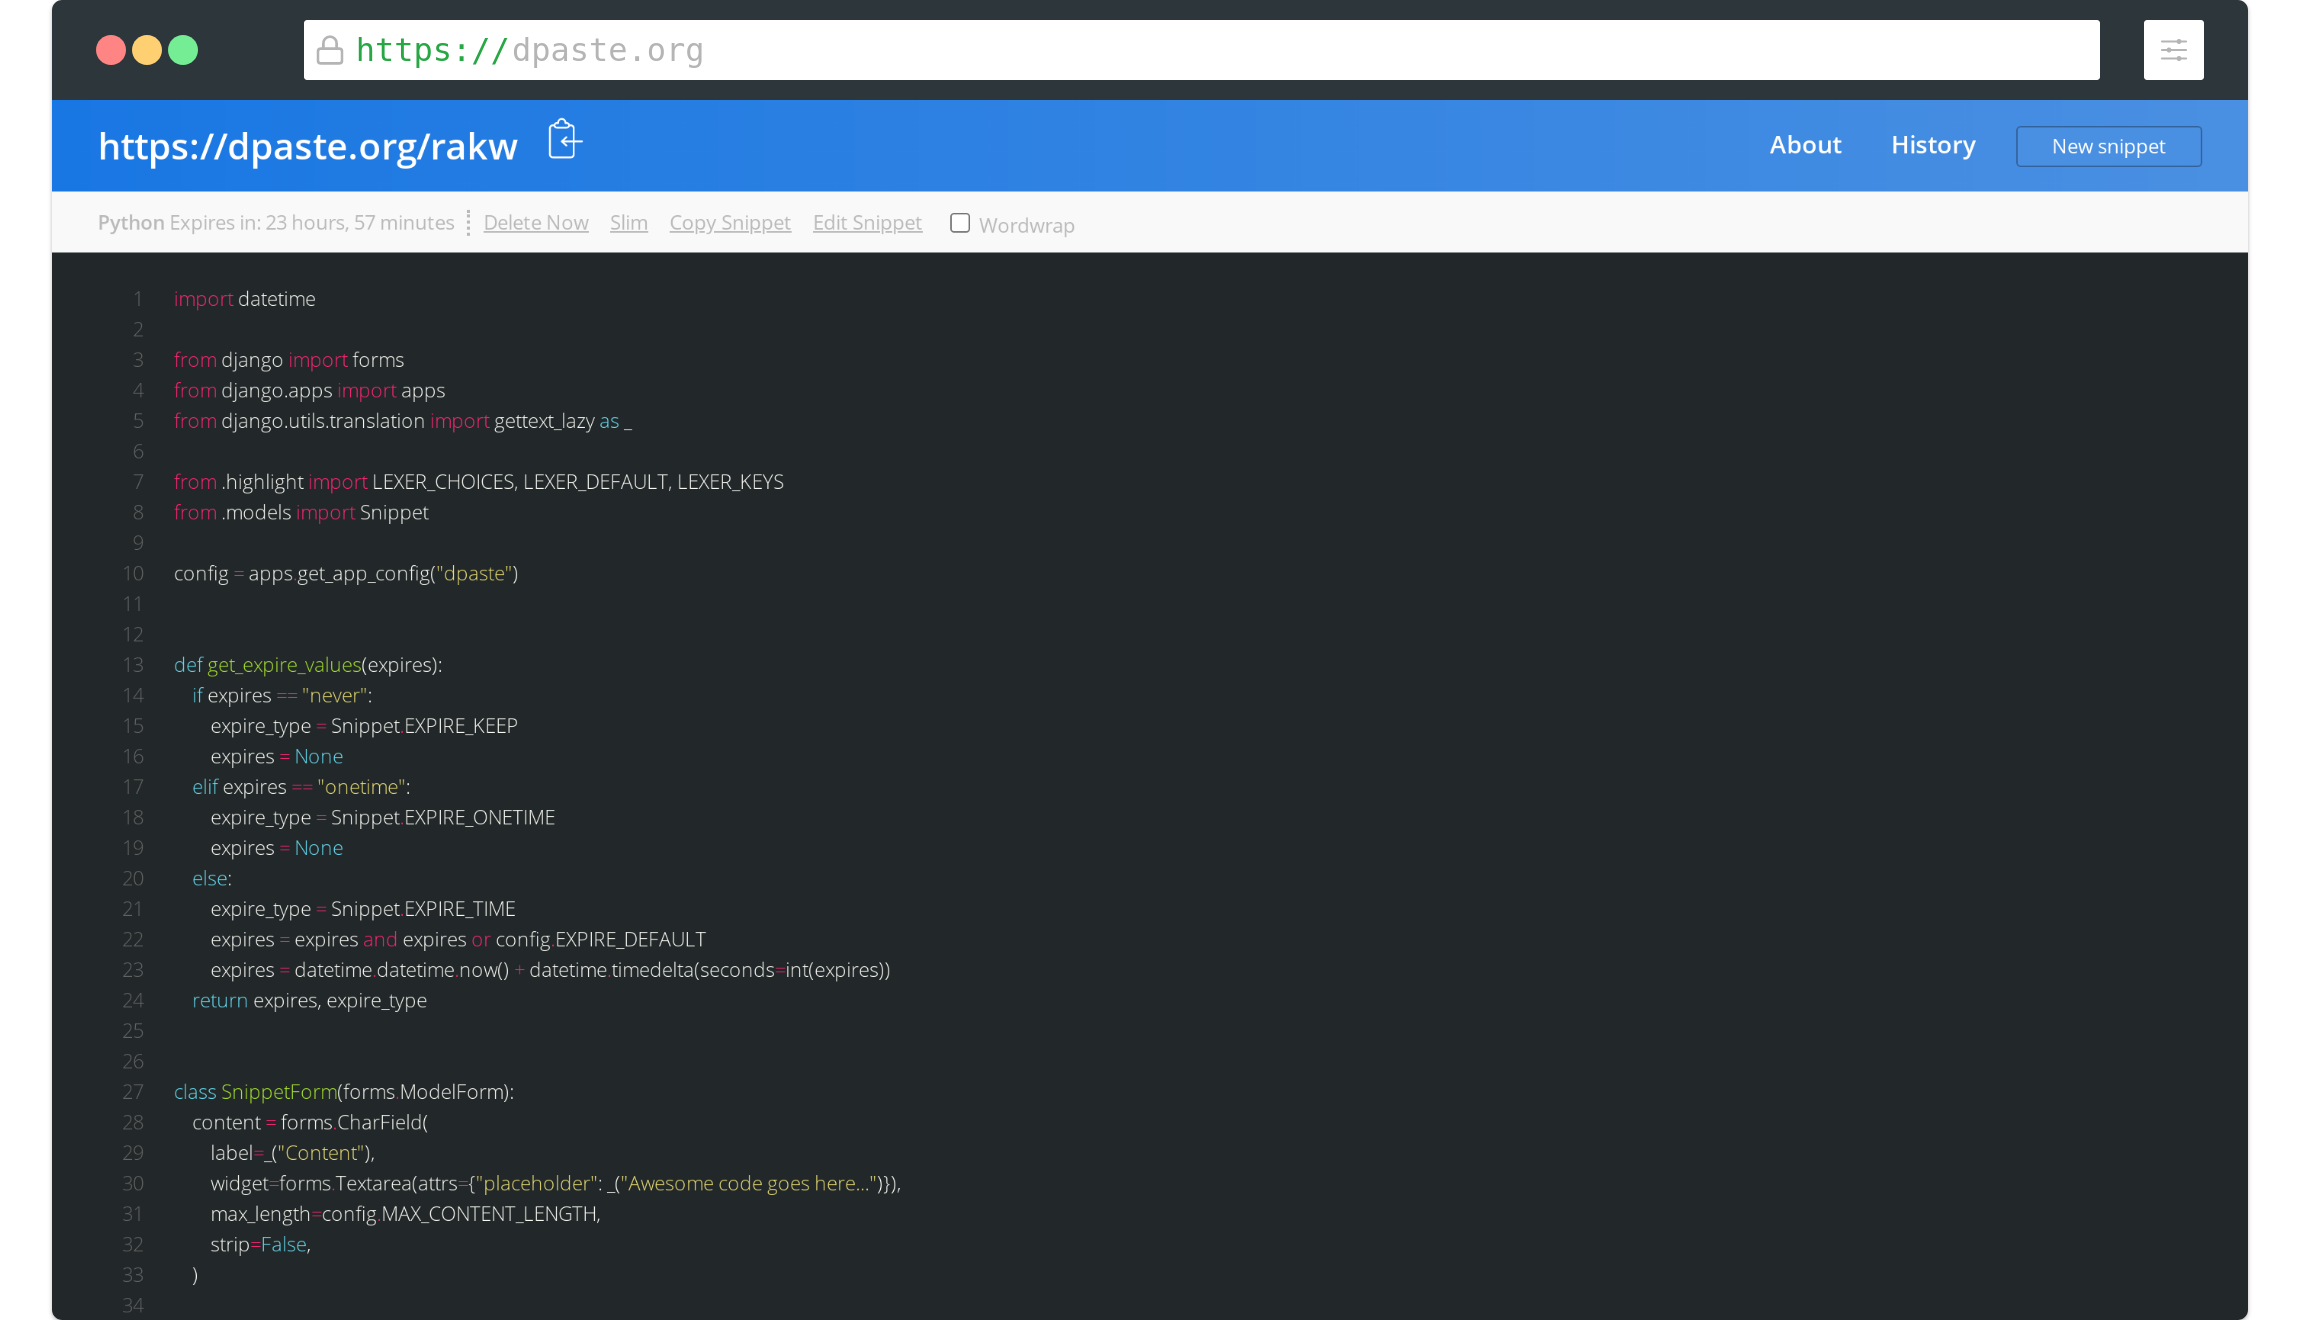Screen dimensions: 2300x1320
Task: Click line number 13
Action: [133, 665]
